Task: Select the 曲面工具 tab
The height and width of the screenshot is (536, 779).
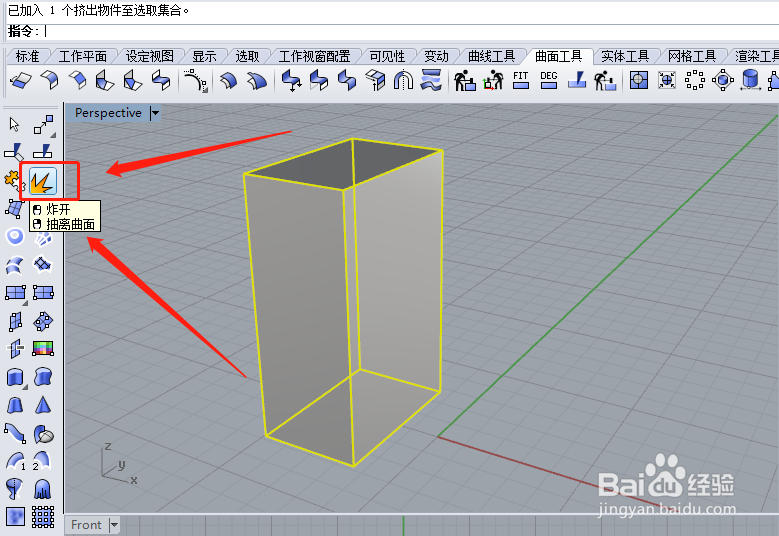Action: coord(558,56)
